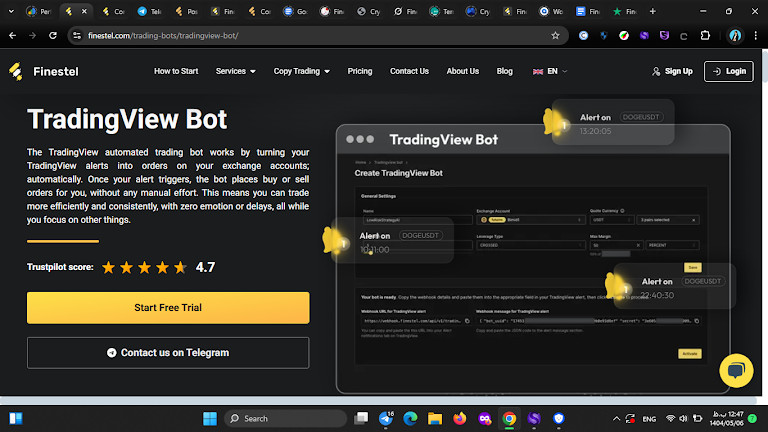This screenshot has height=432, width=768.
Task: Click the Name field in bot preview
Action: [417, 220]
